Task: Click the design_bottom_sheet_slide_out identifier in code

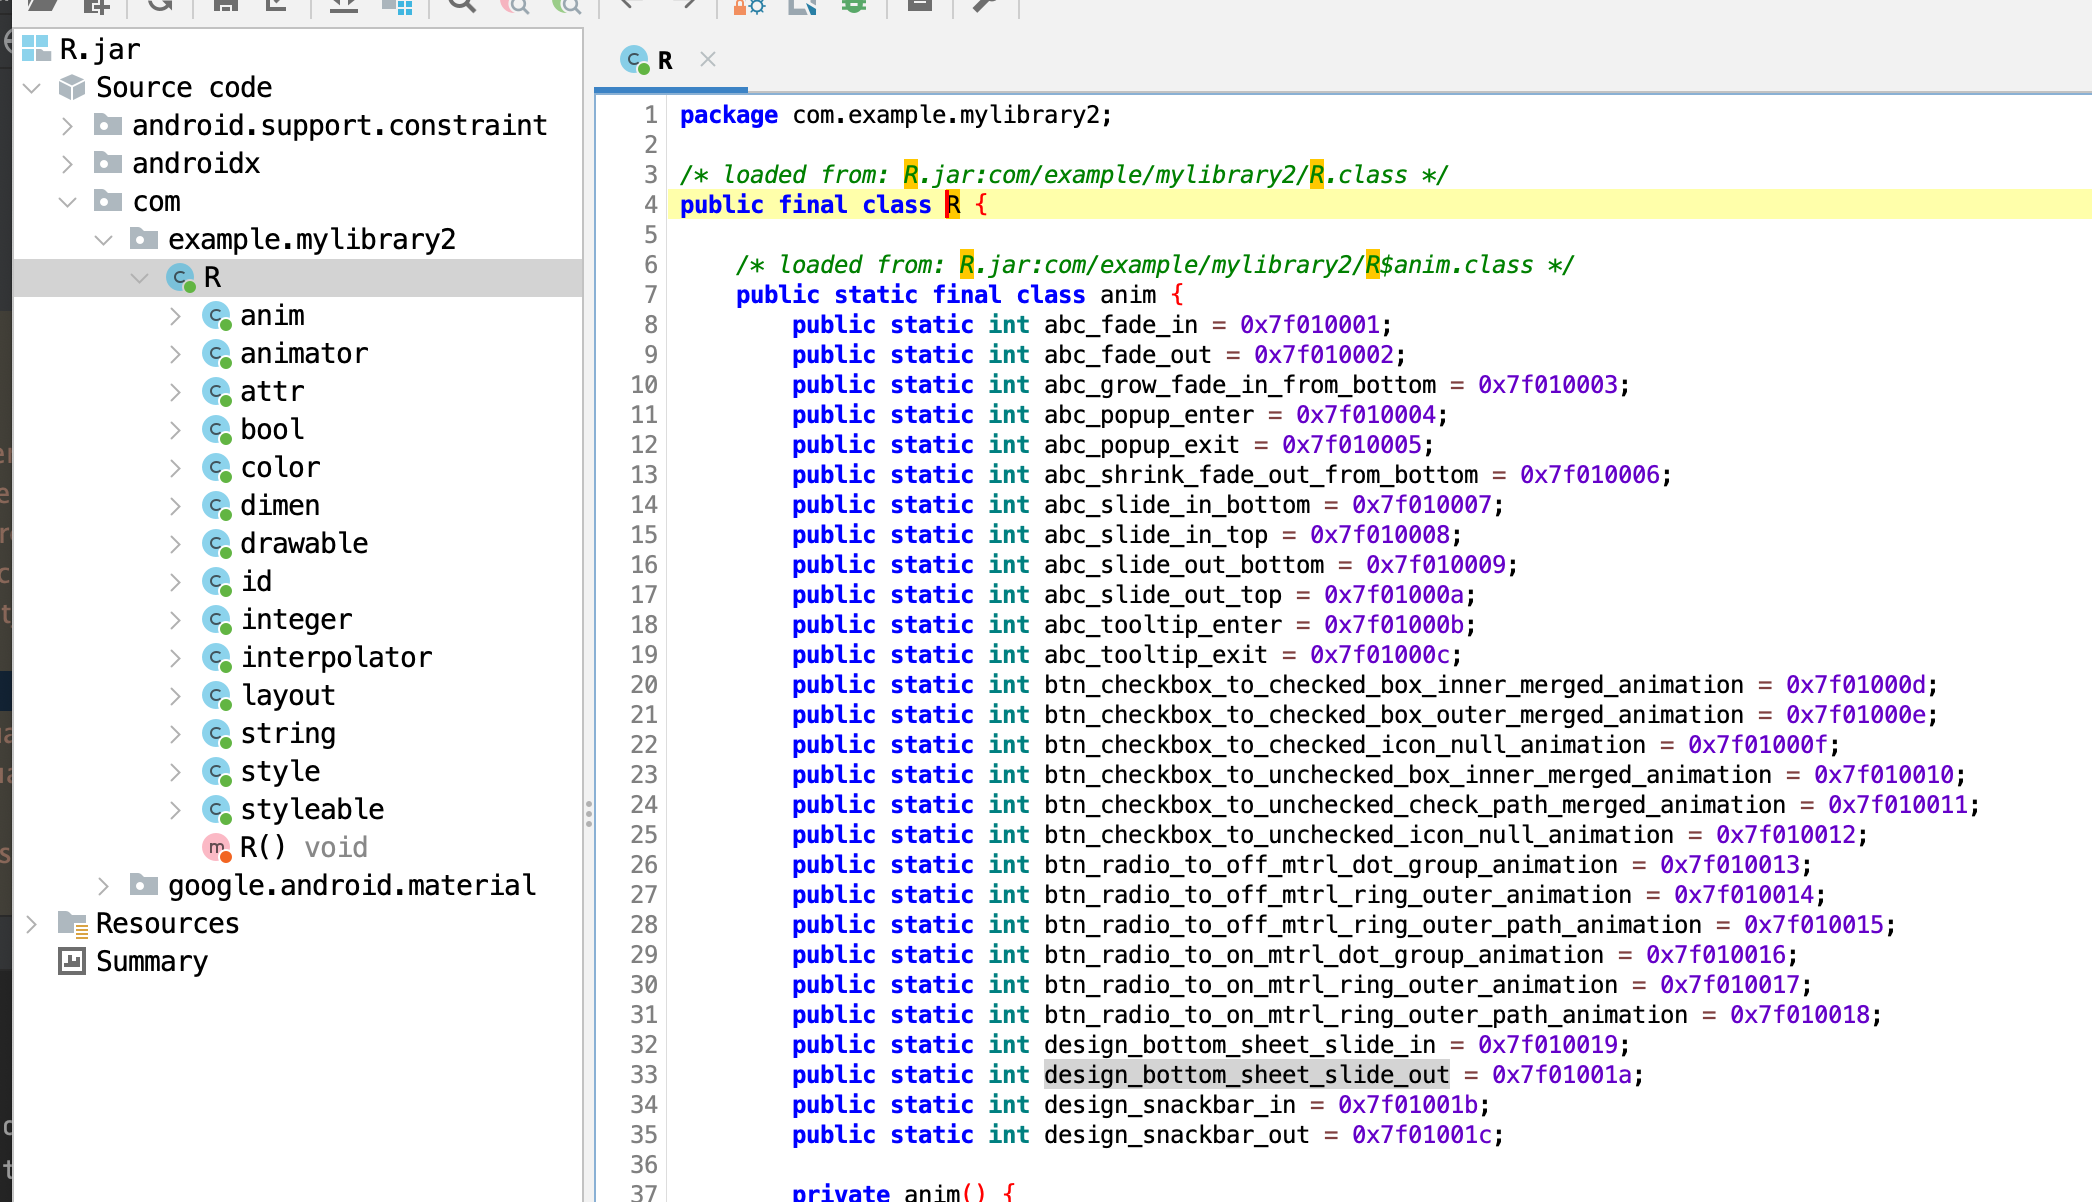Action: coord(1246,1075)
